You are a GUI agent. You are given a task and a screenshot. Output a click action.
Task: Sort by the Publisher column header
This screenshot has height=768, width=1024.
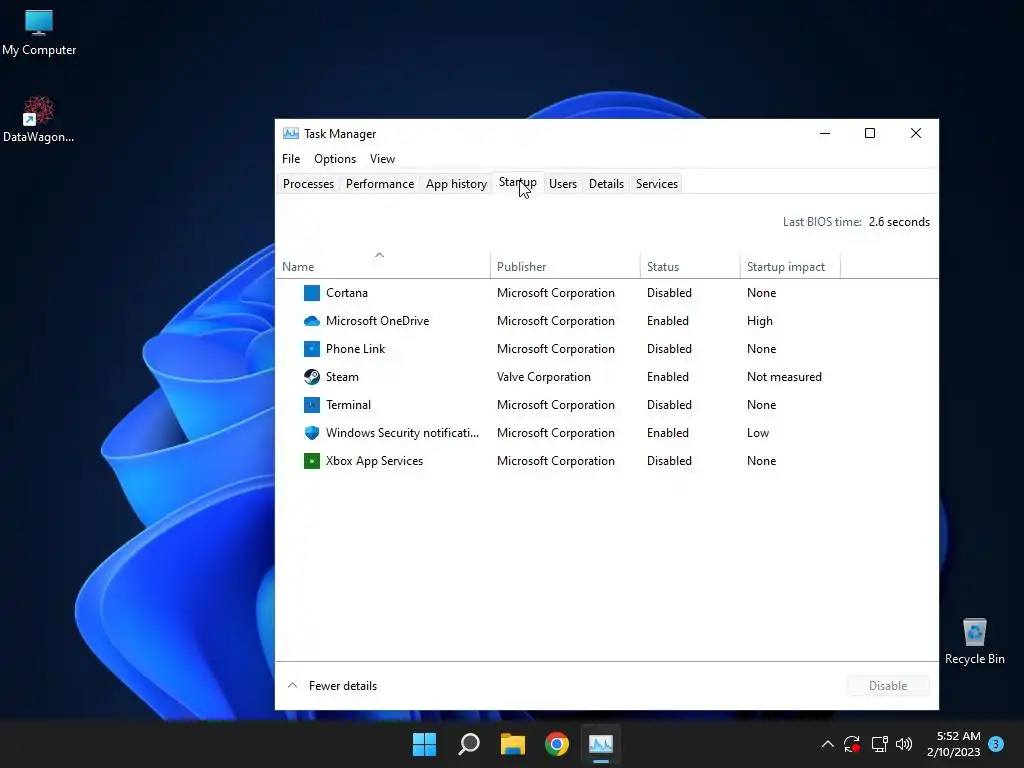565,266
